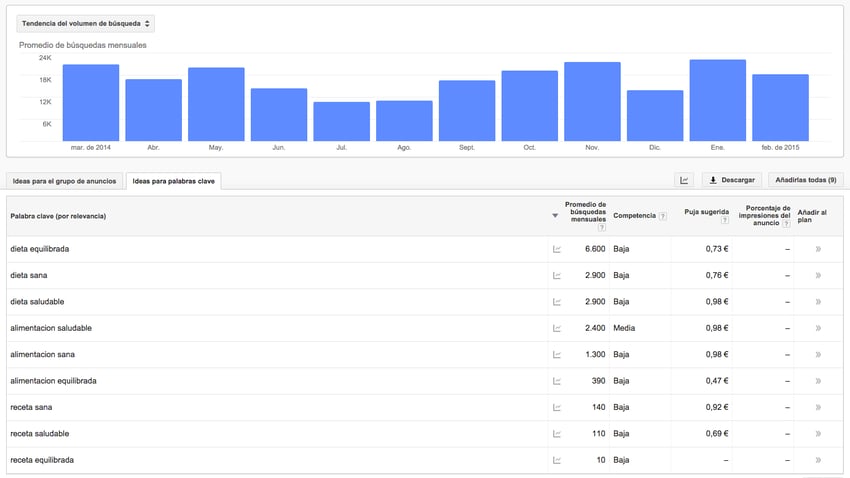The height and width of the screenshot is (478, 850).
Task: Add dieta sana to plan with arrows icon
Action: (818, 275)
